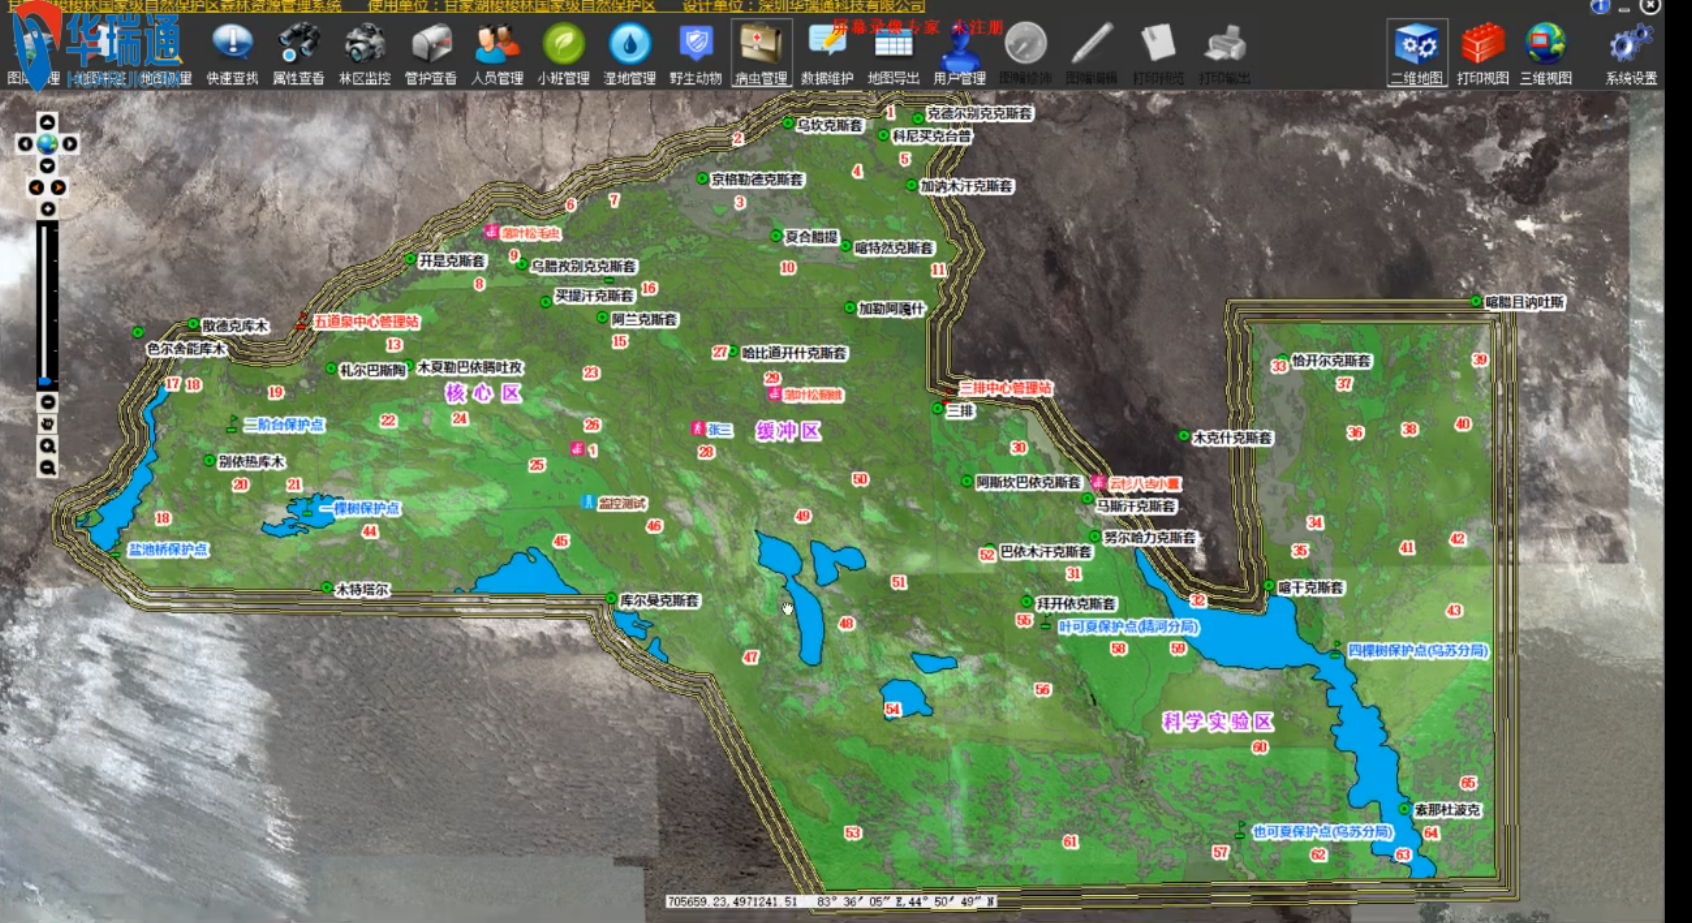Screen dimensions: 1692x923
Task: Select 管护查看 mailbox icon
Action: [430, 45]
